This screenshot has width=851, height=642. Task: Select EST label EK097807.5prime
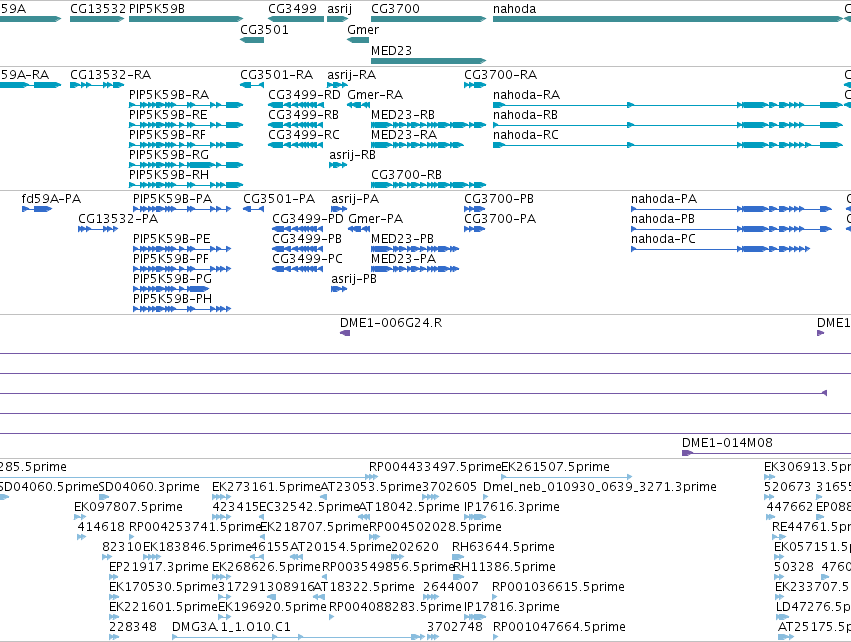coord(128,507)
